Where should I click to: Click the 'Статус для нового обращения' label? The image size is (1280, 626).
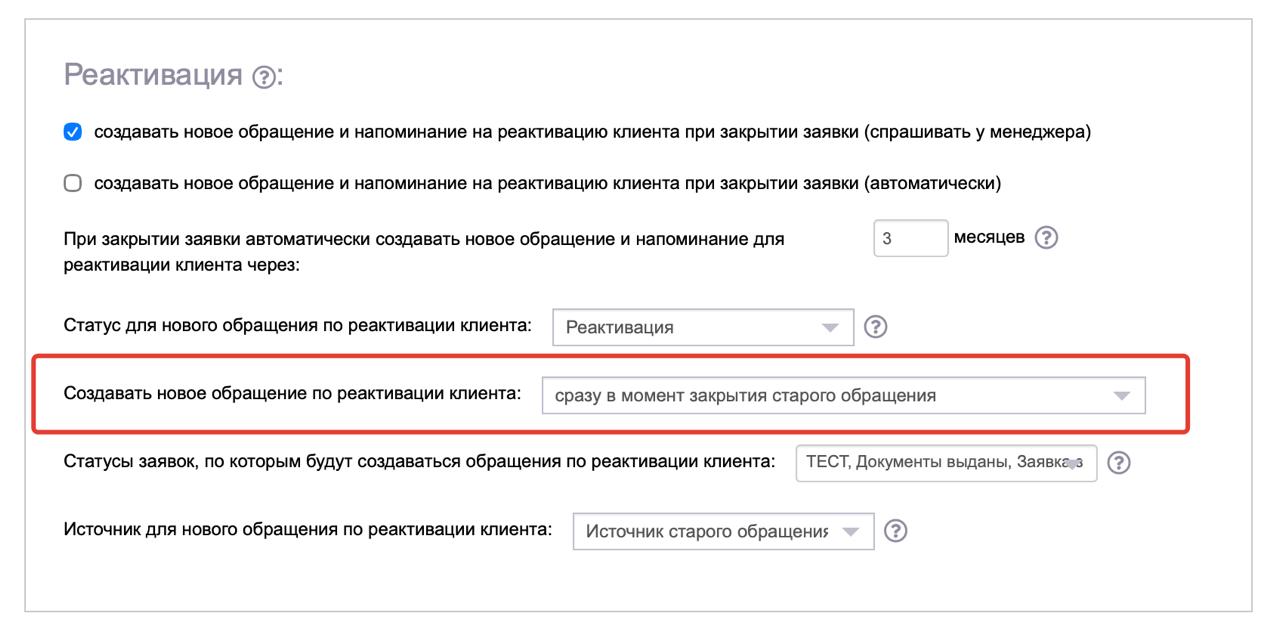click(297, 326)
